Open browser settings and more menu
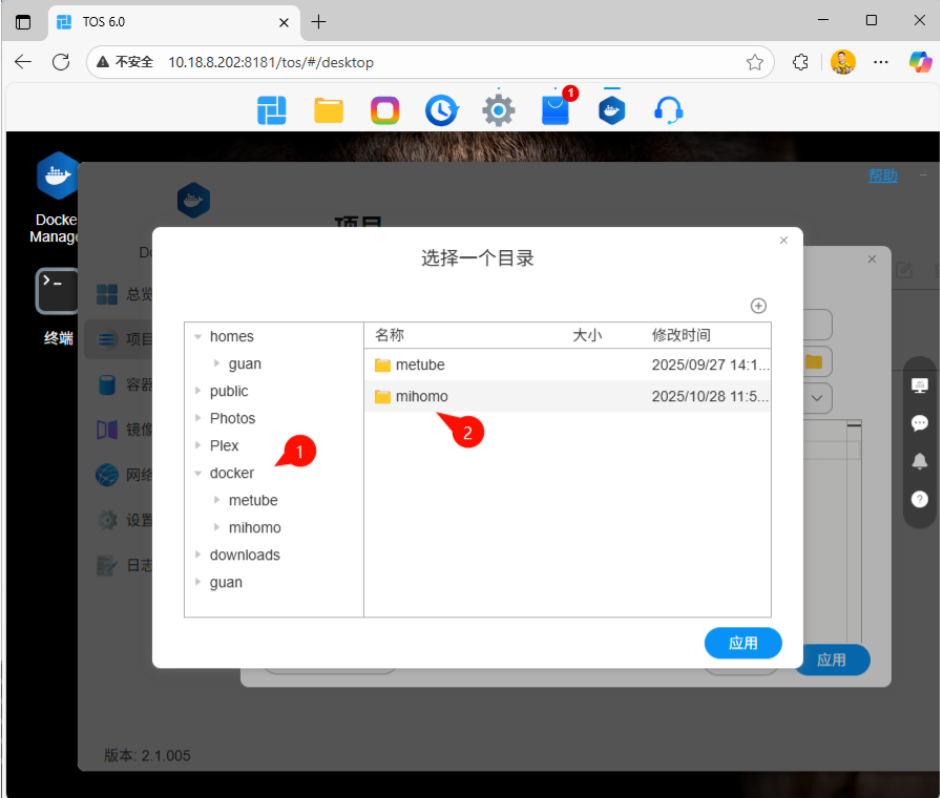This screenshot has height=798, width=940. (x=881, y=62)
